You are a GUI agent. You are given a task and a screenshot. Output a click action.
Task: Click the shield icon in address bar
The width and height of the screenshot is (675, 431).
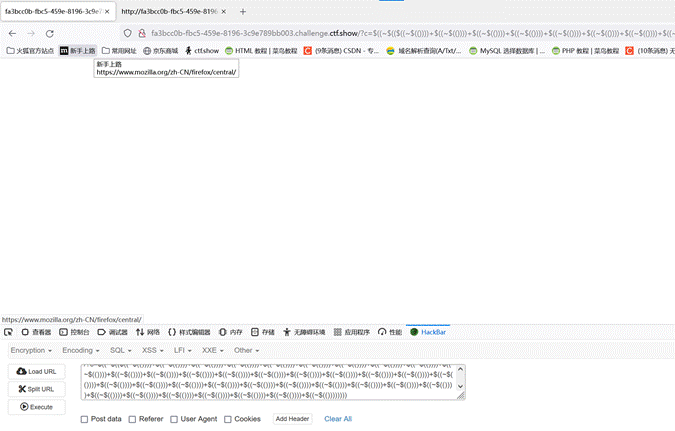(x=128, y=33)
